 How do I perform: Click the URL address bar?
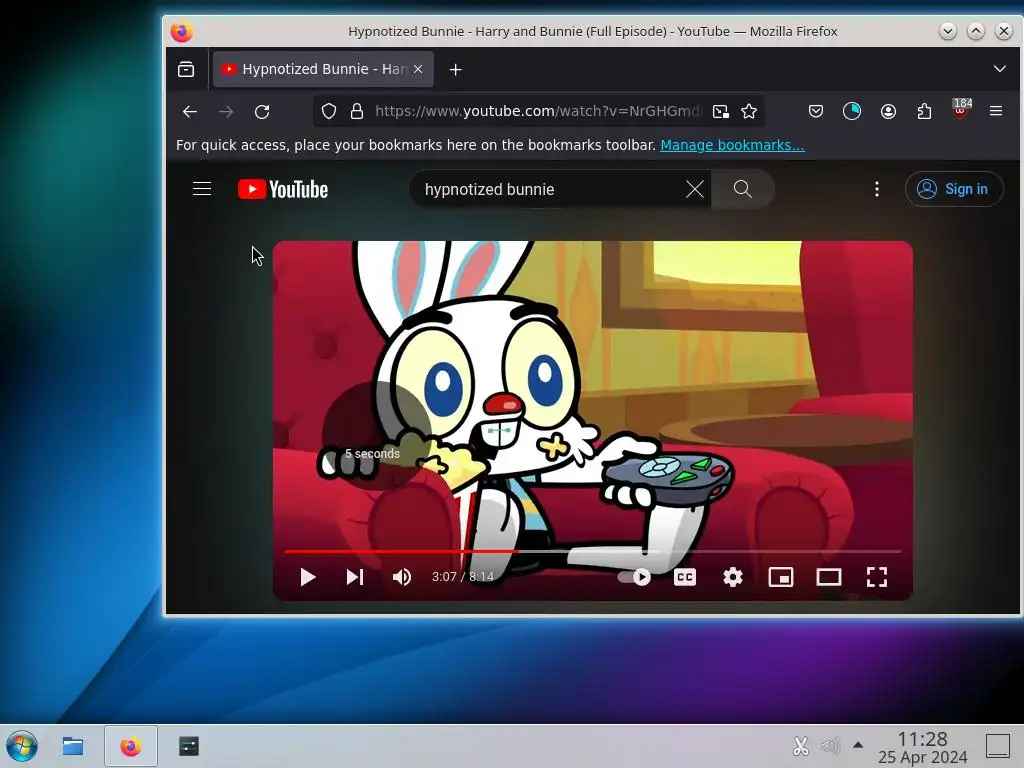tap(538, 112)
